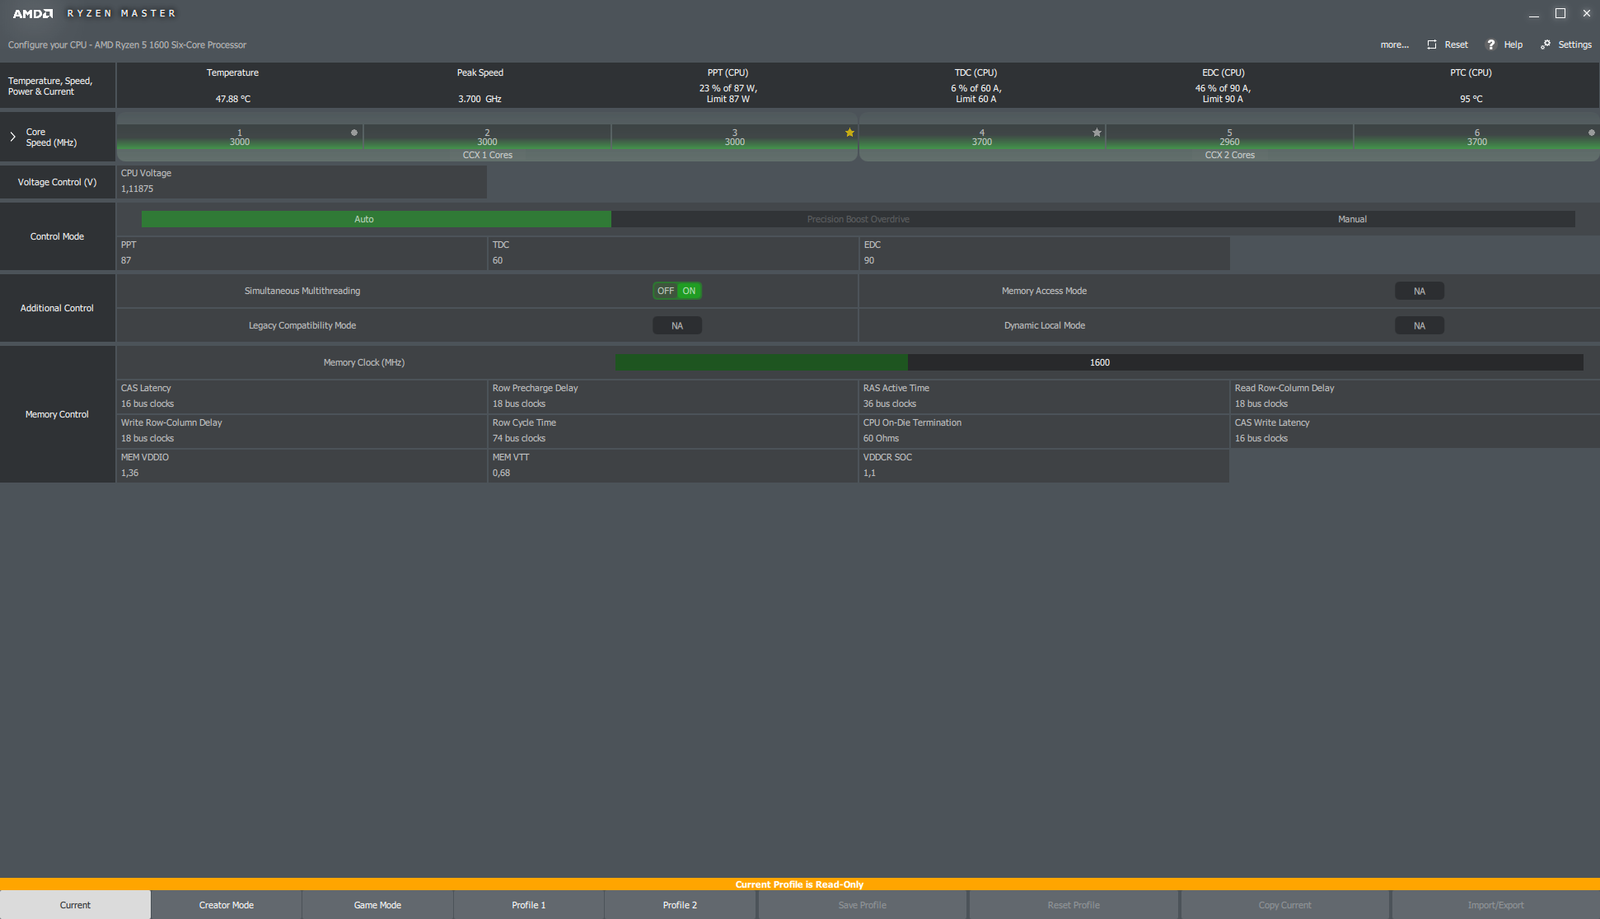Switch to the Profile 2 tab
Viewport: 1600px width, 919px height.
pos(680,905)
